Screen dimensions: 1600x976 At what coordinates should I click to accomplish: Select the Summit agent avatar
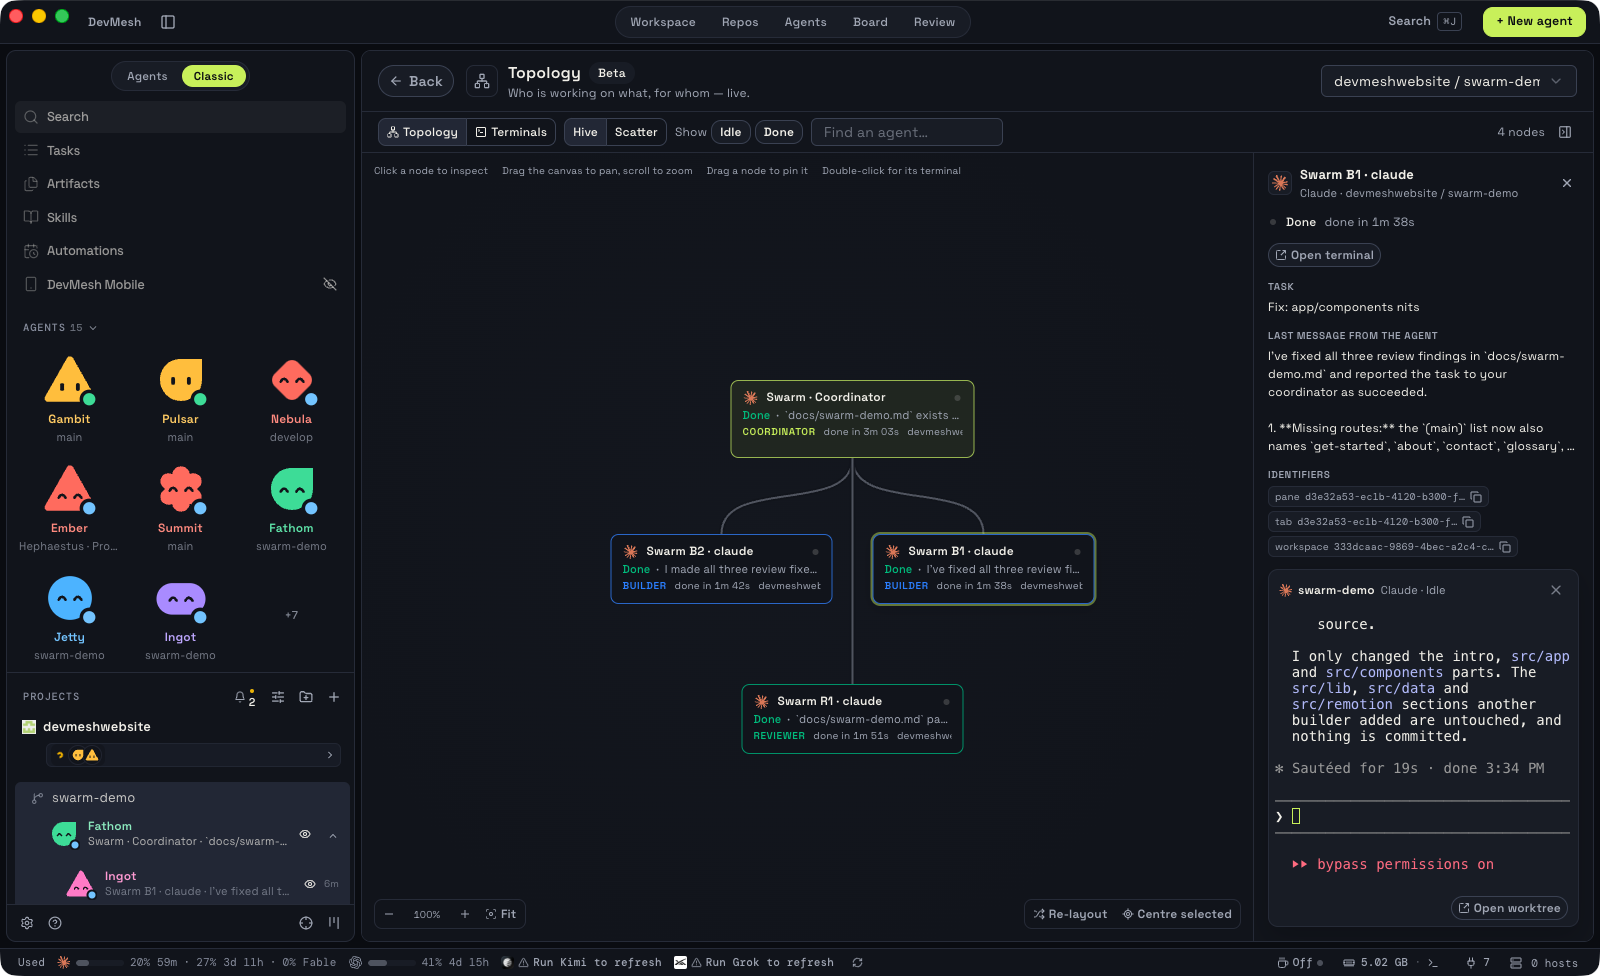(180, 490)
